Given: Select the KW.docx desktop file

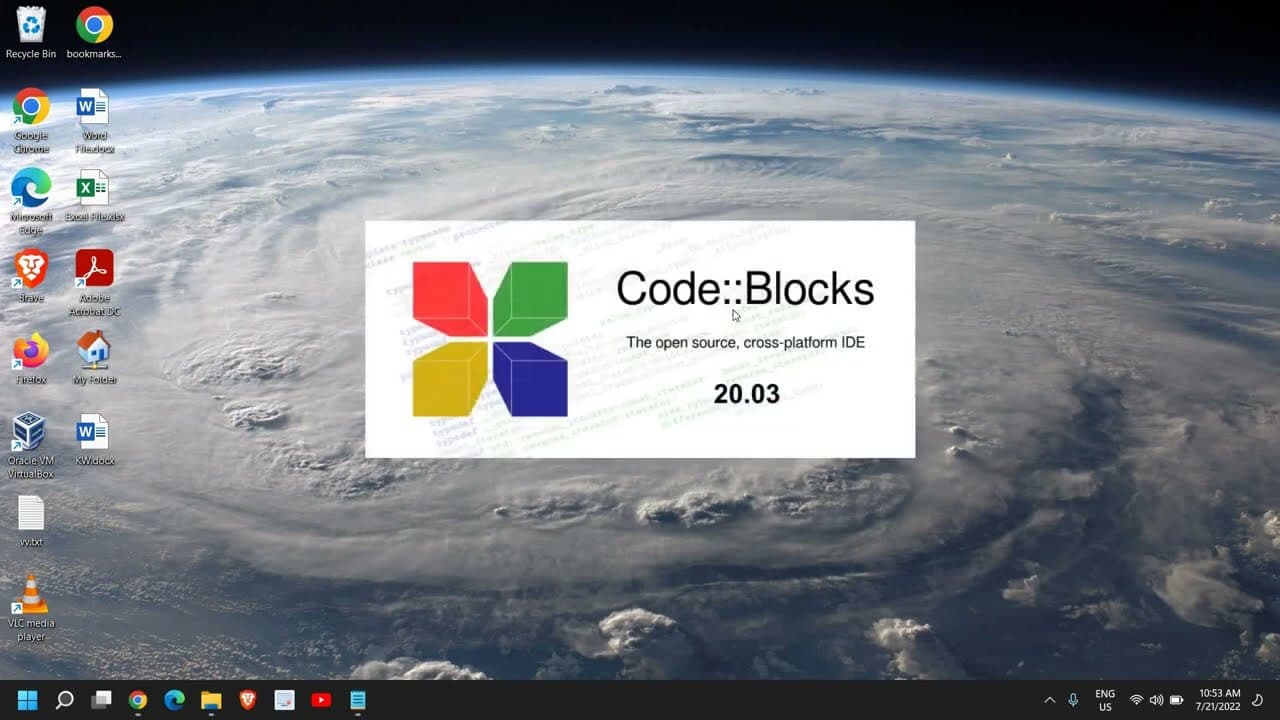Looking at the screenshot, I should click(x=94, y=440).
